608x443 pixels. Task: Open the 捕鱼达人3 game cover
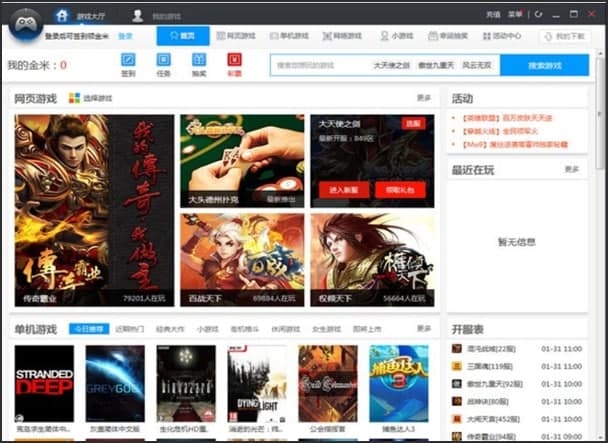[399, 384]
